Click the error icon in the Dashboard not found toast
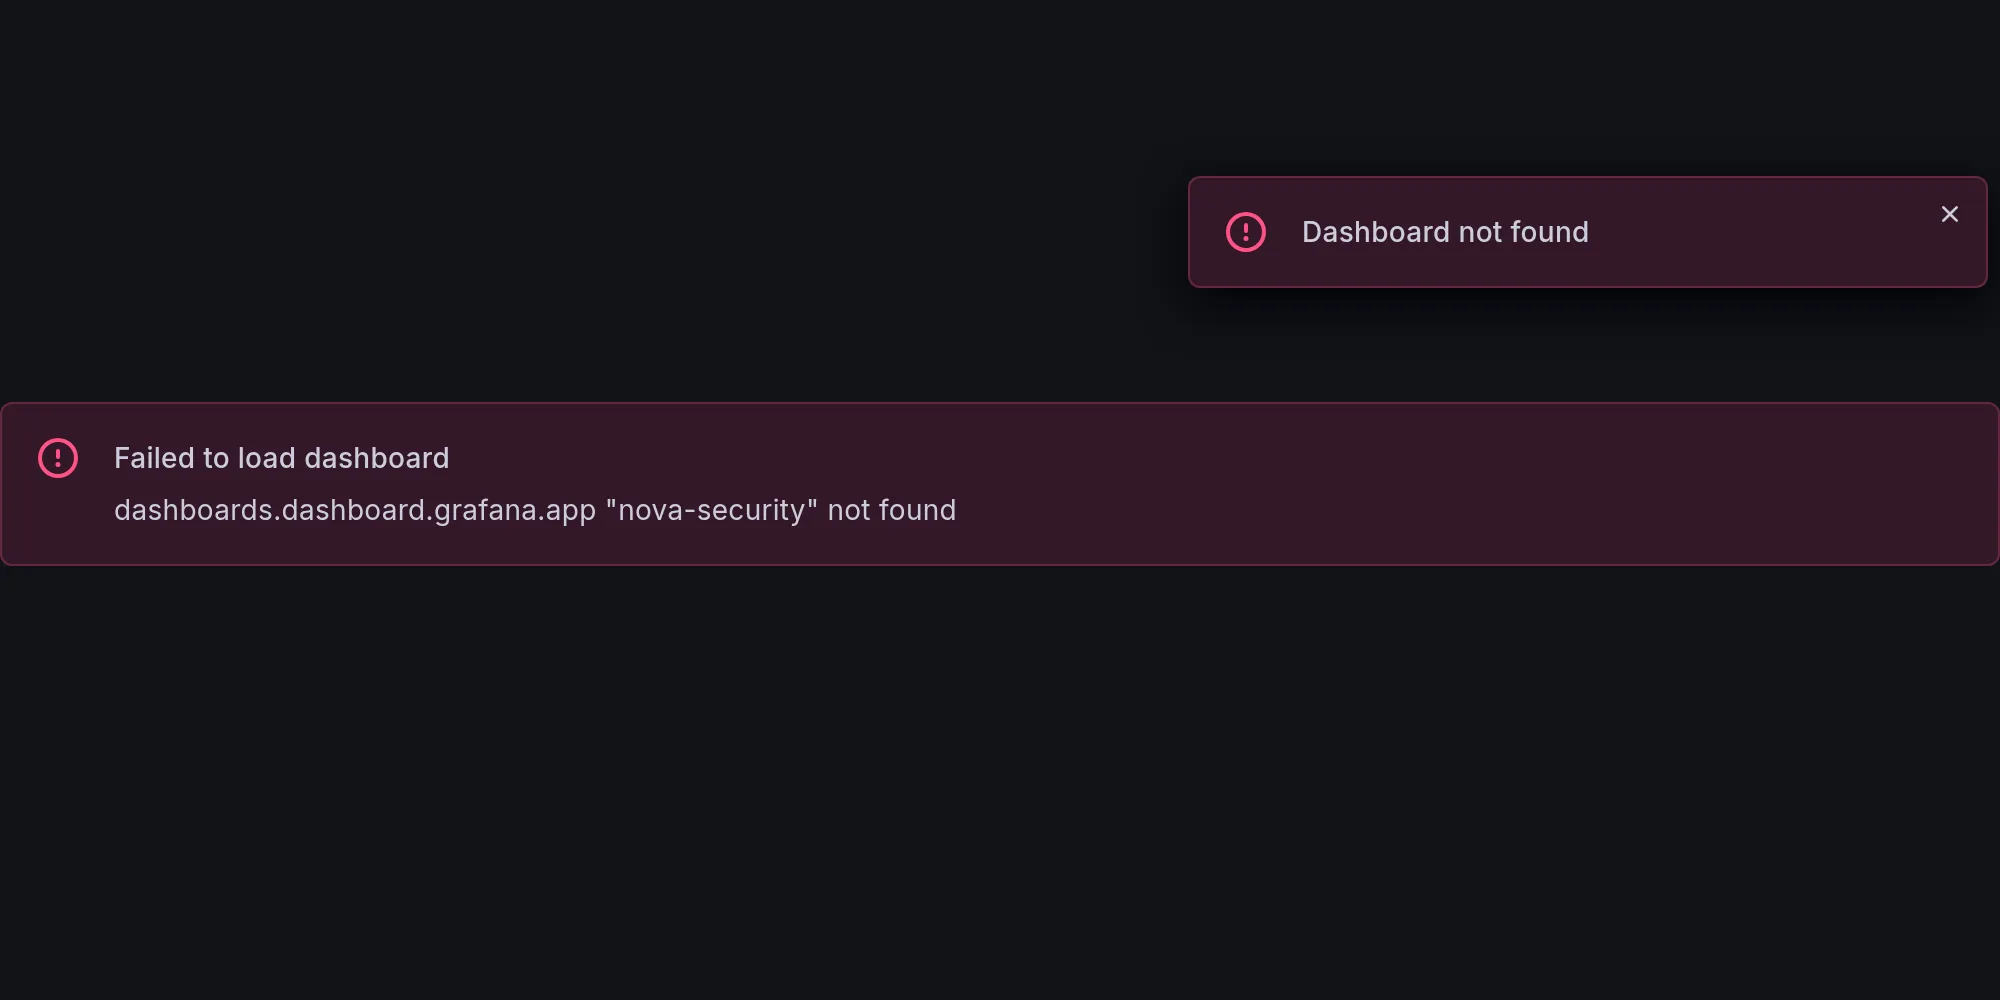The width and height of the screenshot is (2000, 1000). (x=1246, y=232)
